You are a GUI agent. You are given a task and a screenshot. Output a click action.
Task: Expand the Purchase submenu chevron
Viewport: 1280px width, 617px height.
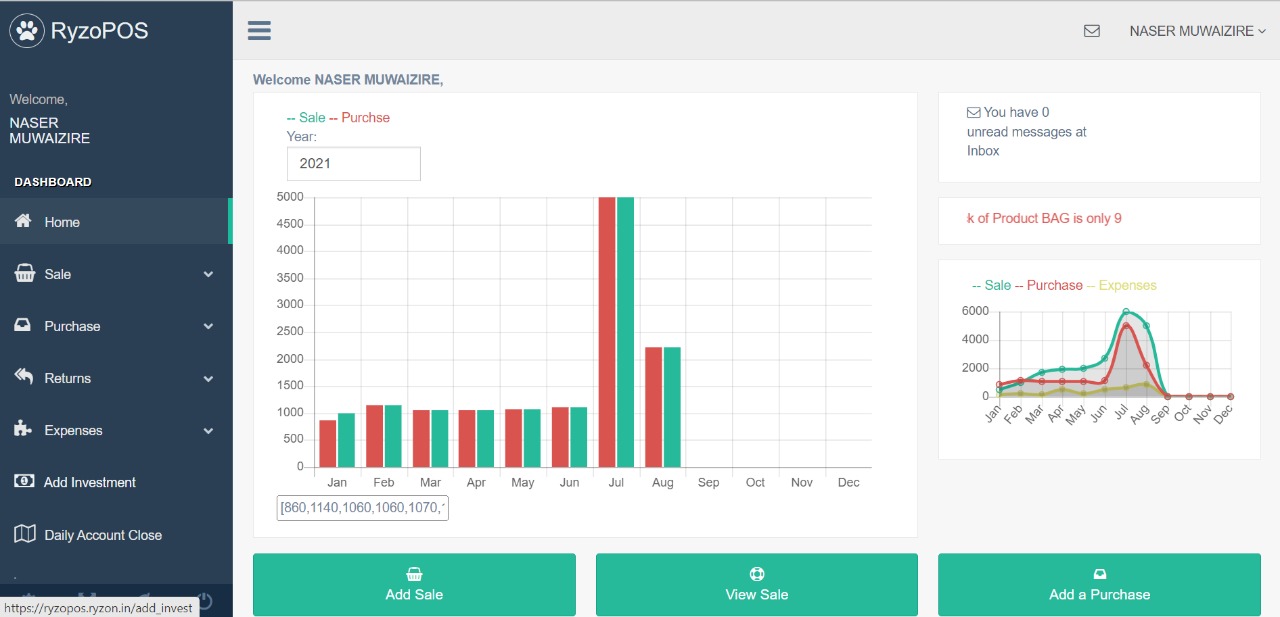coord(208,326)
